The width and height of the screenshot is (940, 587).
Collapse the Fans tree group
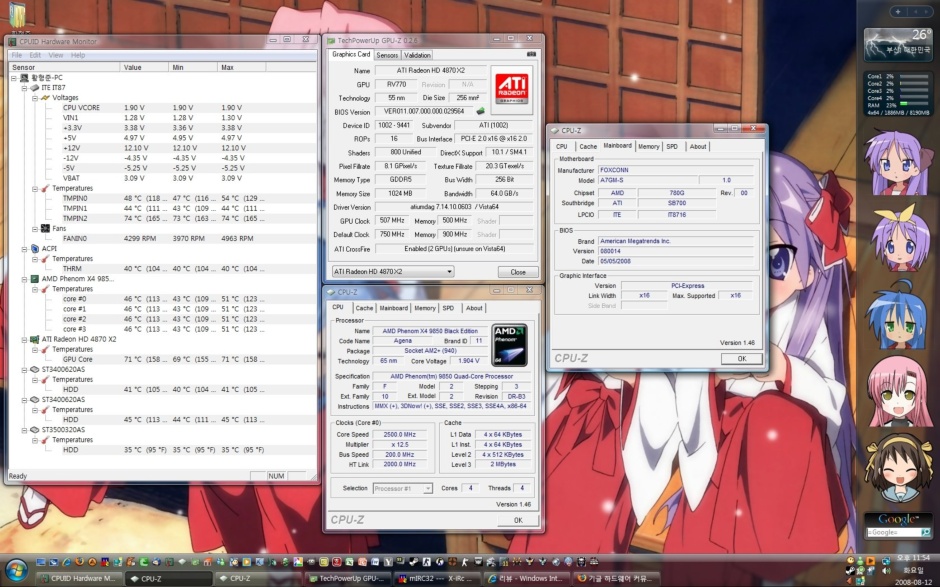(35, 229)
